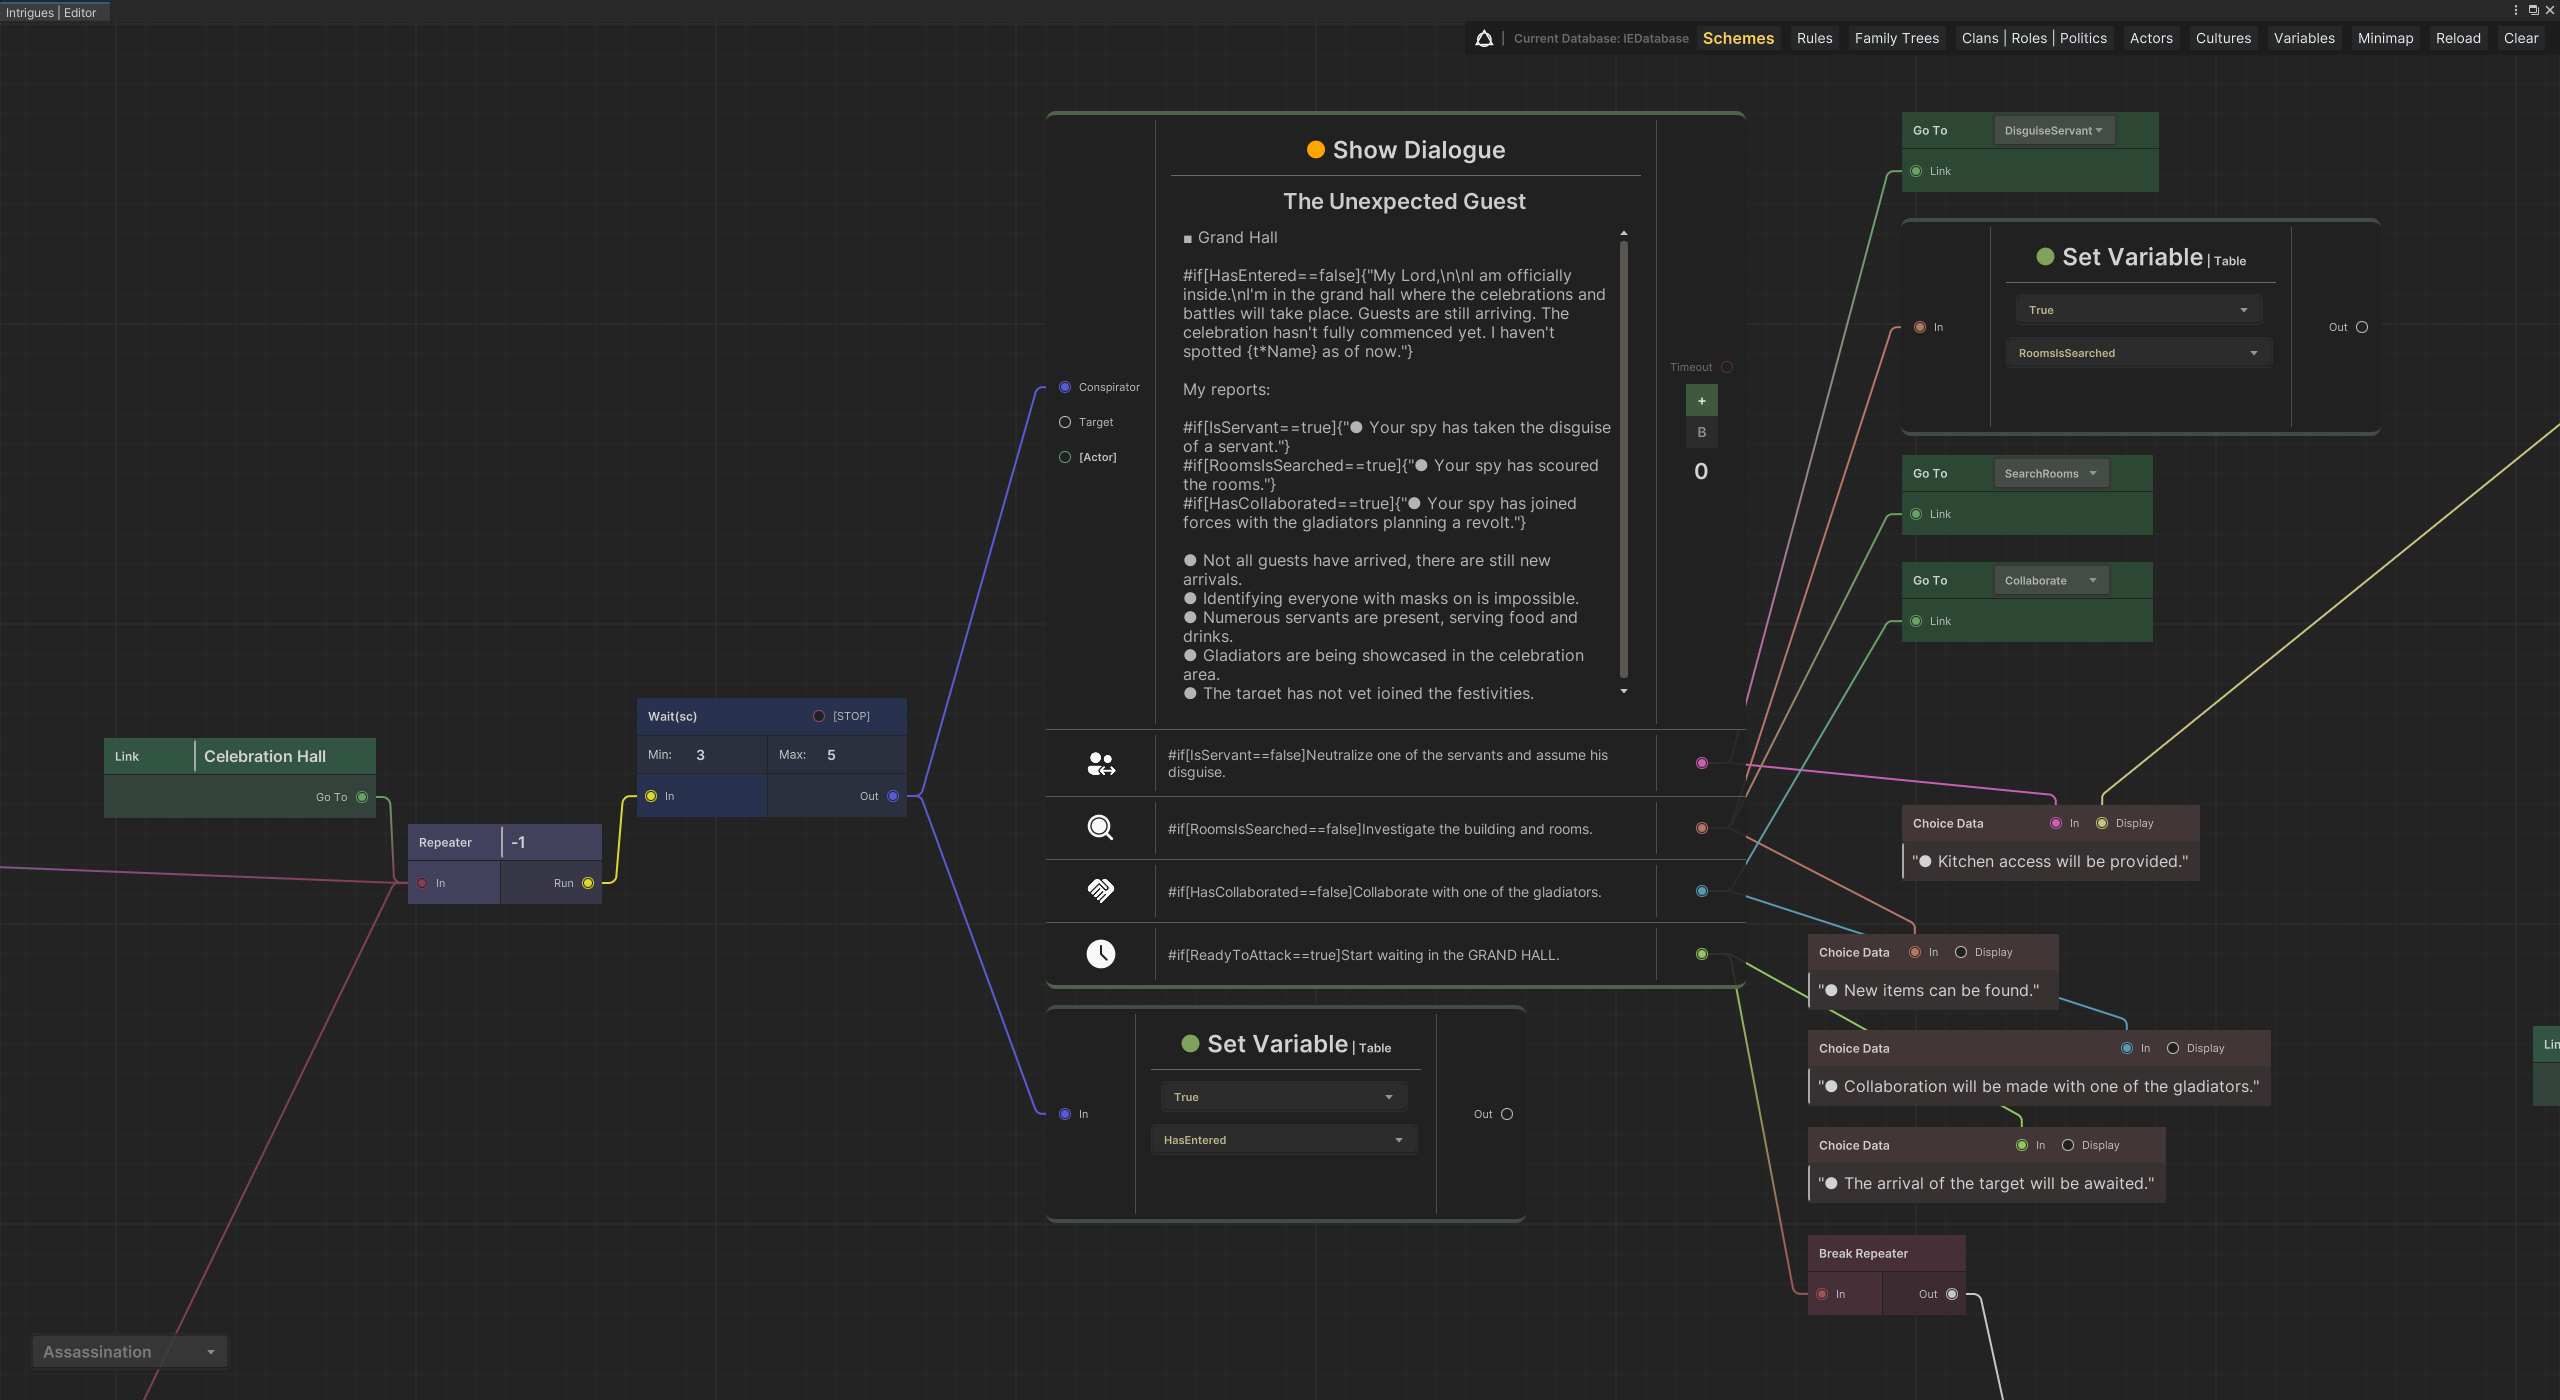
Task: Click the handshake collaborate choice icon
Action: 1100,891
